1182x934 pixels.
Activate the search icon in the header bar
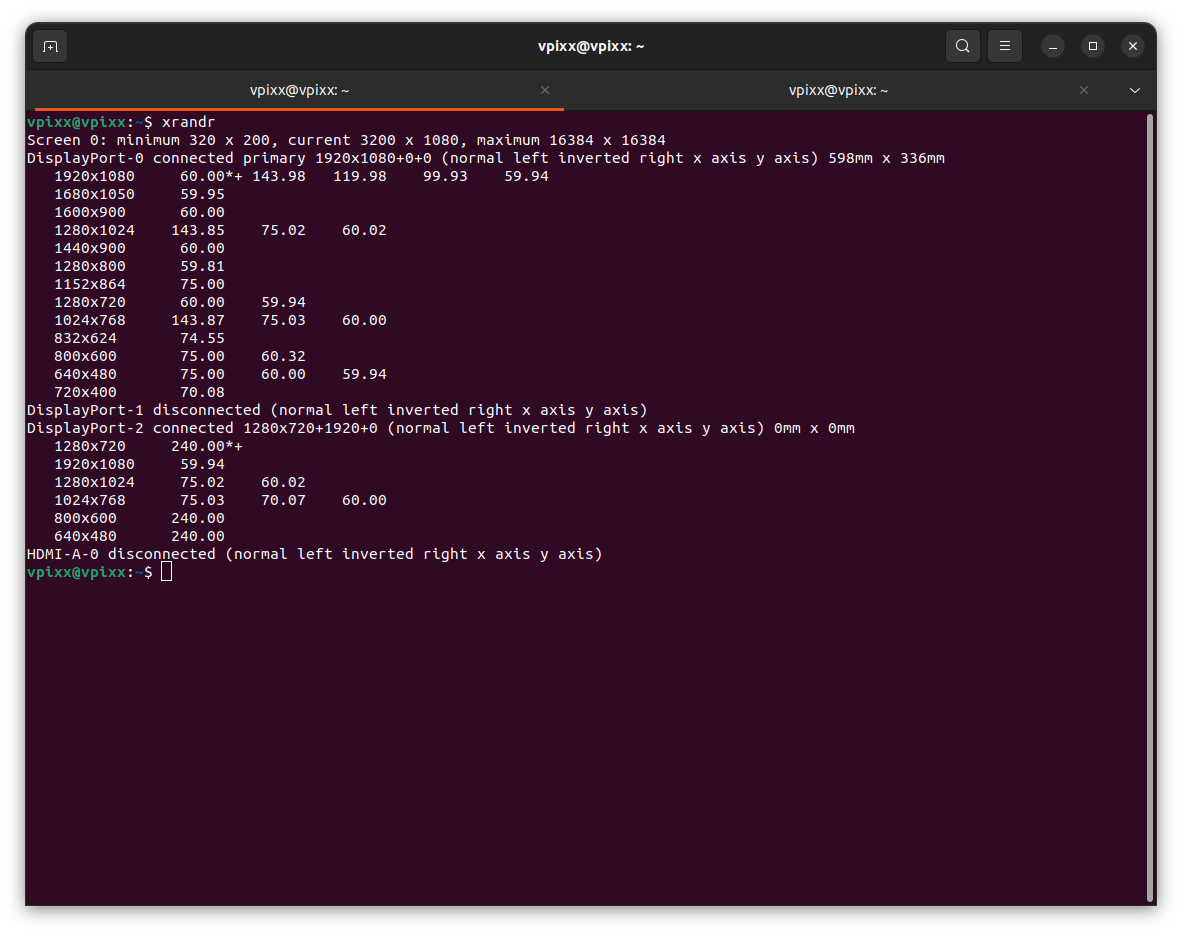click(x=962, y=45)
